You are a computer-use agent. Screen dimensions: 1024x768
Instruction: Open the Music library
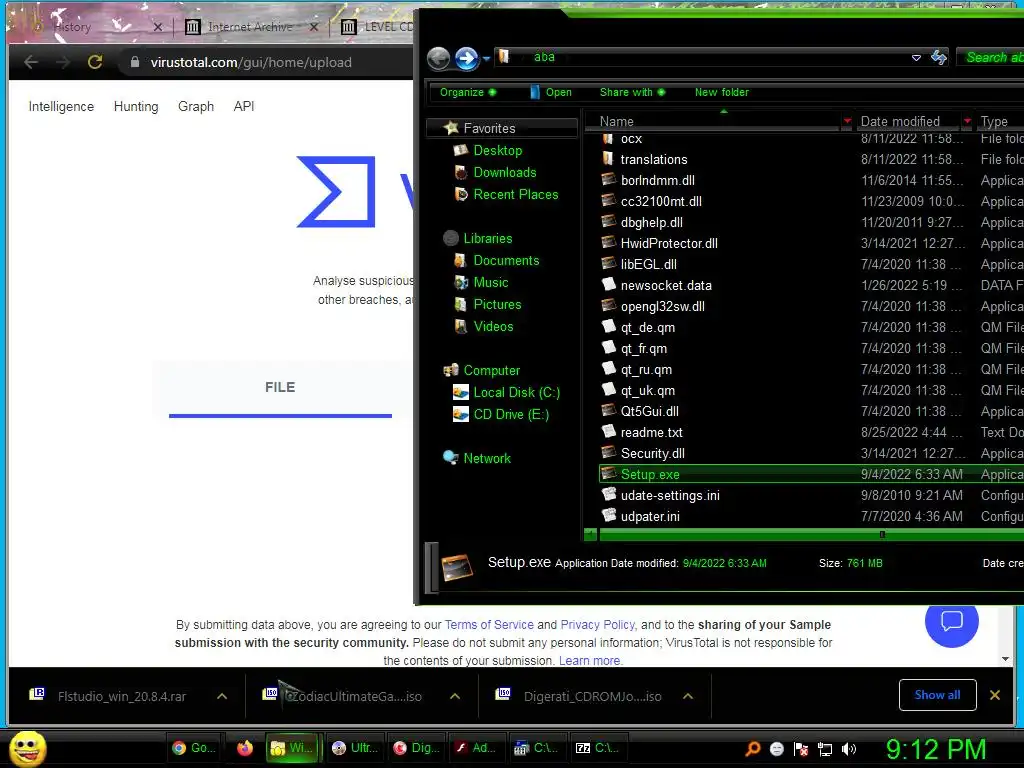coord(490,283)
